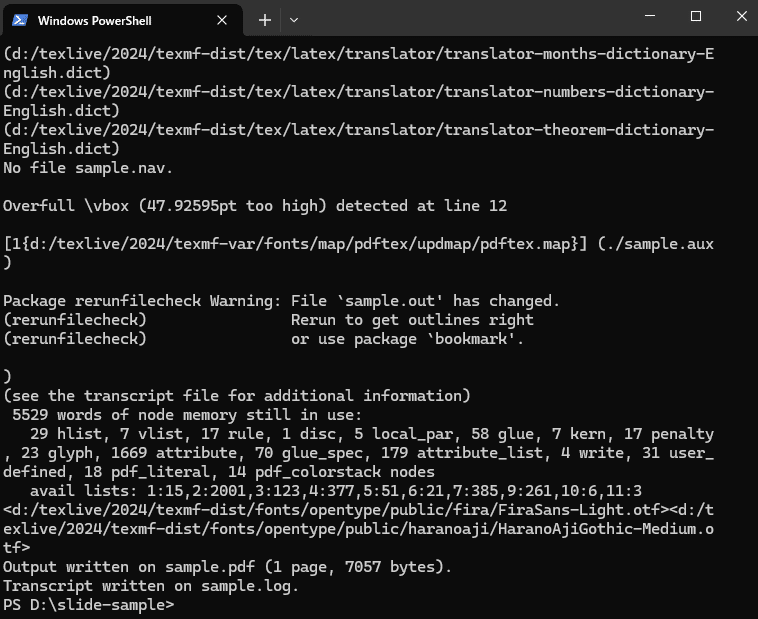Click the PS D:\slide-sample> prompt line

88,605
